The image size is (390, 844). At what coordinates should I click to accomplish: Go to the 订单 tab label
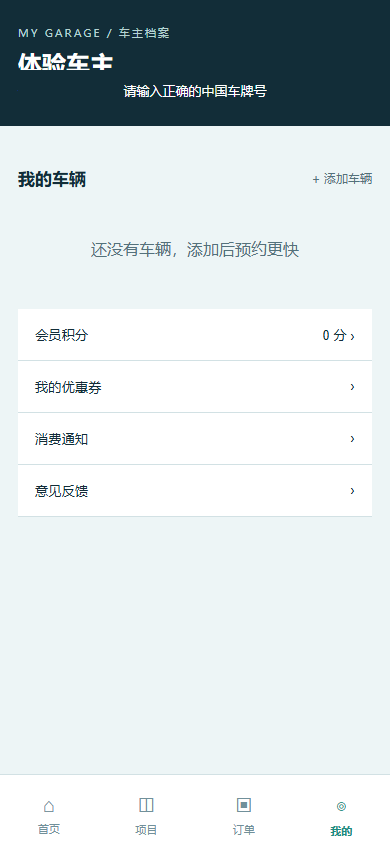click(244, 829)
